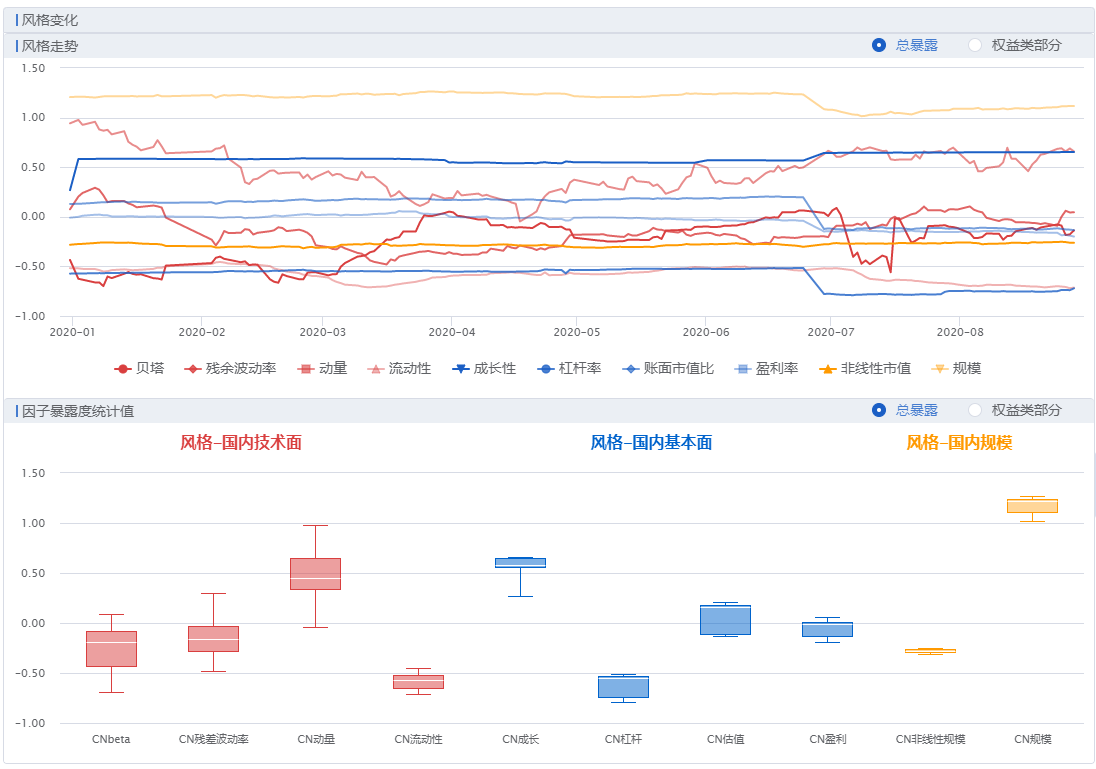This screenshot has width=1096, height=769.
Task: Toggle the 流动性 legend series
Action: click(x=399, y=368)
